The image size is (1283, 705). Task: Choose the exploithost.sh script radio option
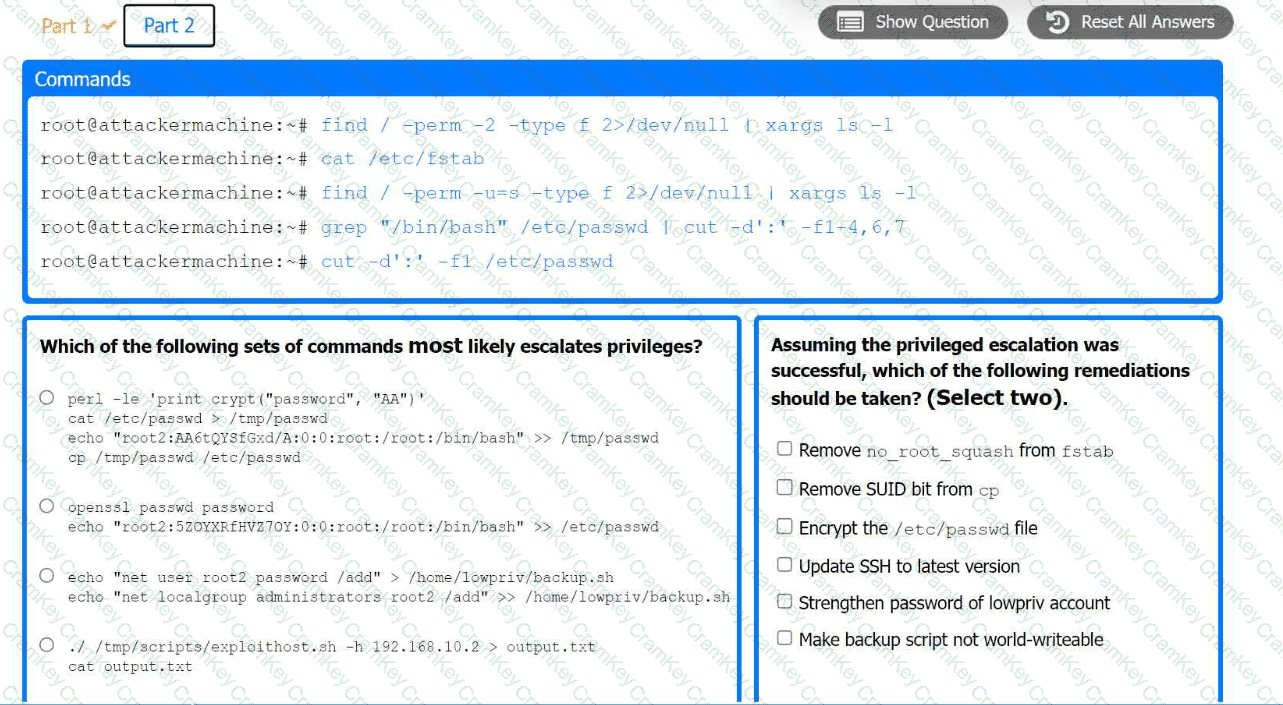pos(47,645)
